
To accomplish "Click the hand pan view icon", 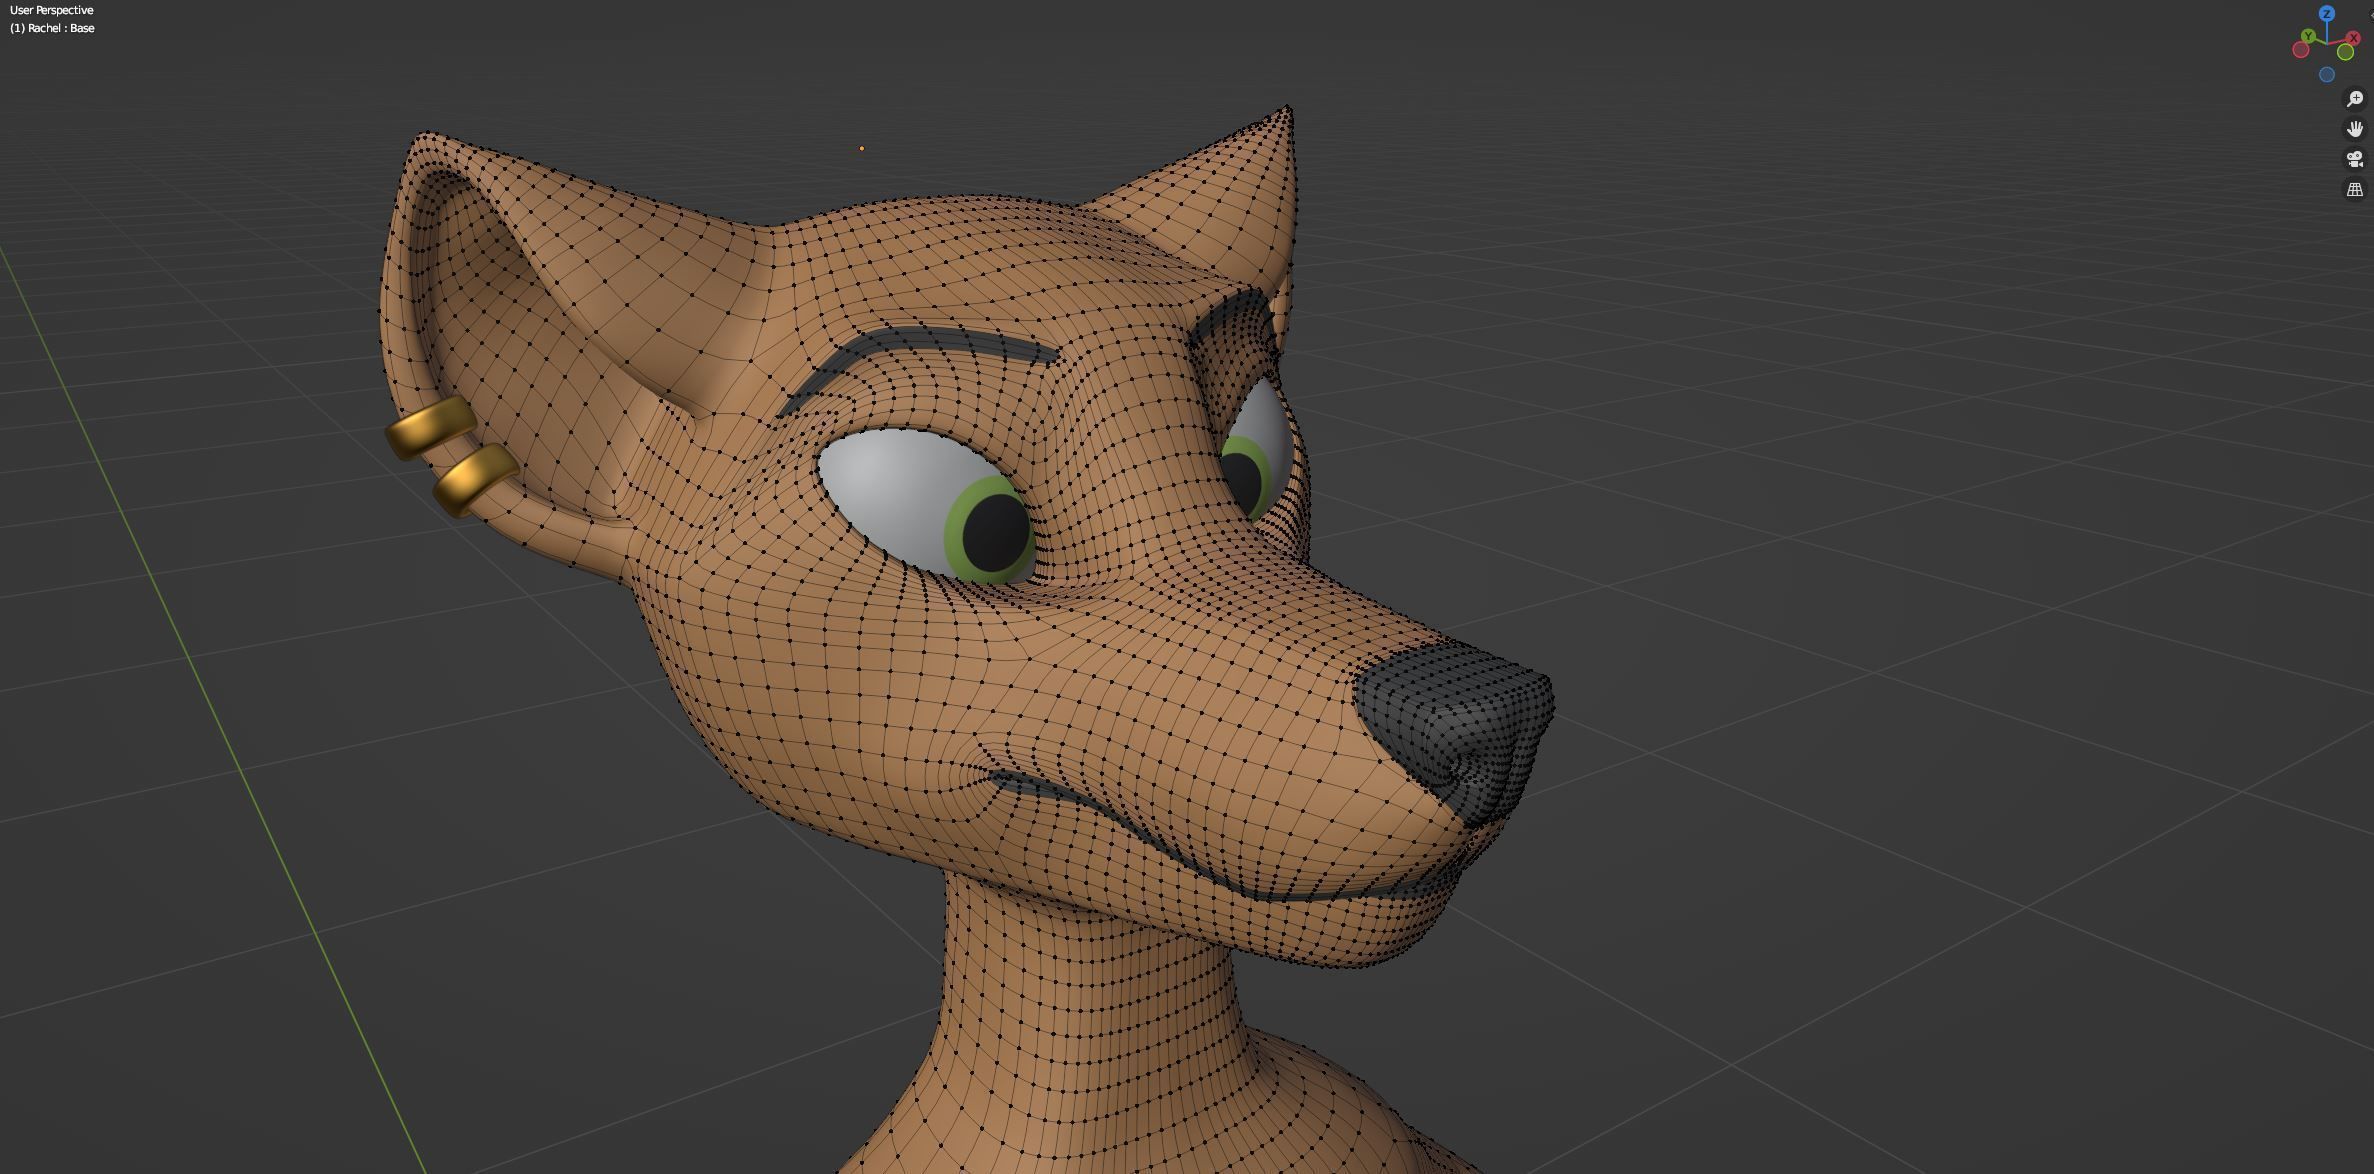I will [x=2355, y=129].
